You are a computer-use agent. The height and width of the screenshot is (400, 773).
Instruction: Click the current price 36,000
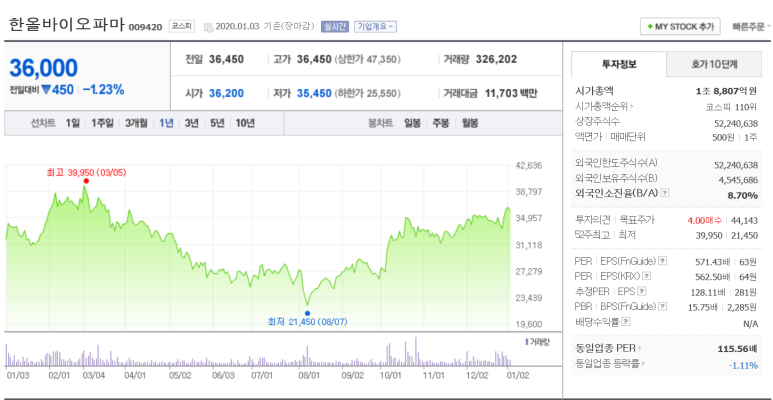point(43,68)
